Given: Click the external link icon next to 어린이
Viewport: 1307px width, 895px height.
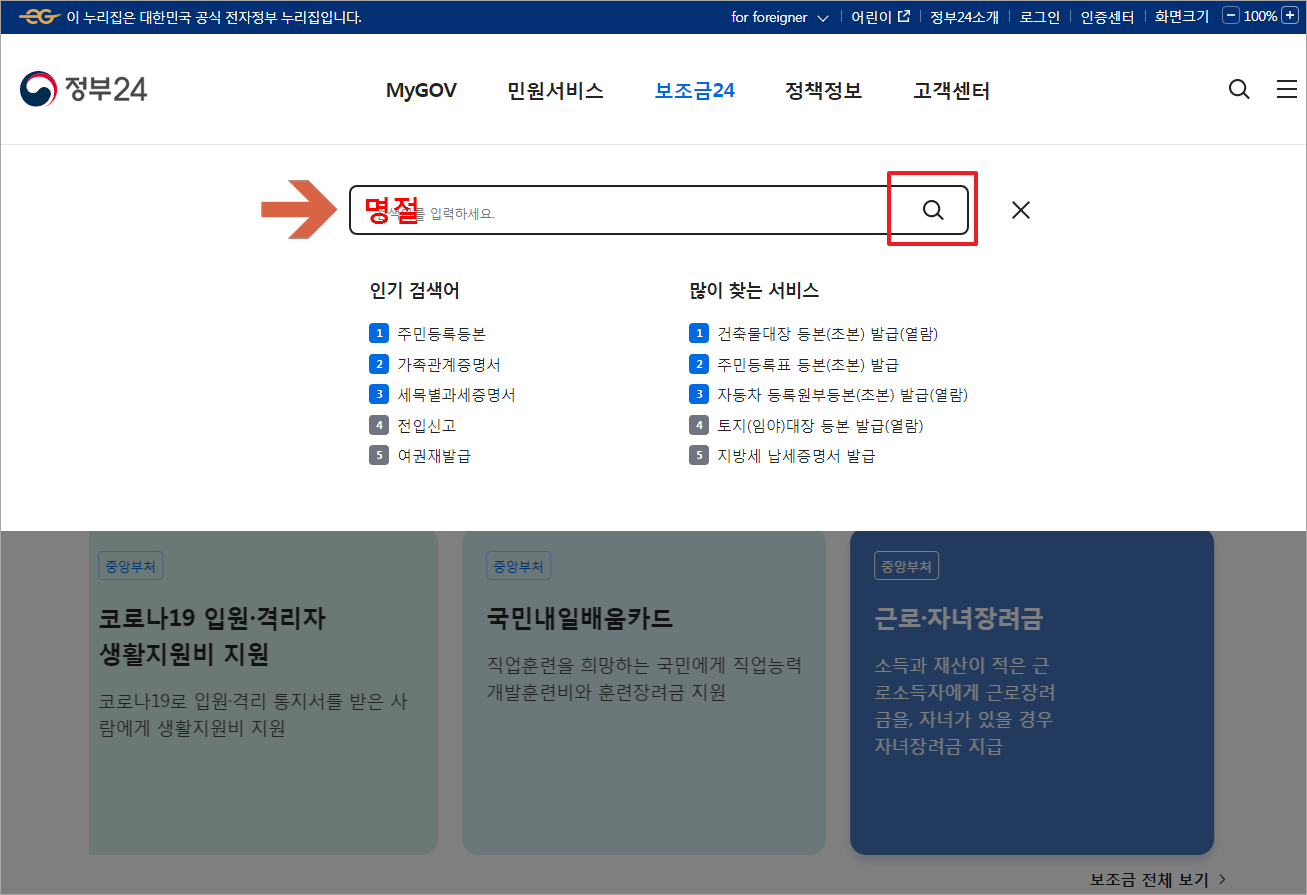Looking at the screenshot, I should point(903,16).
